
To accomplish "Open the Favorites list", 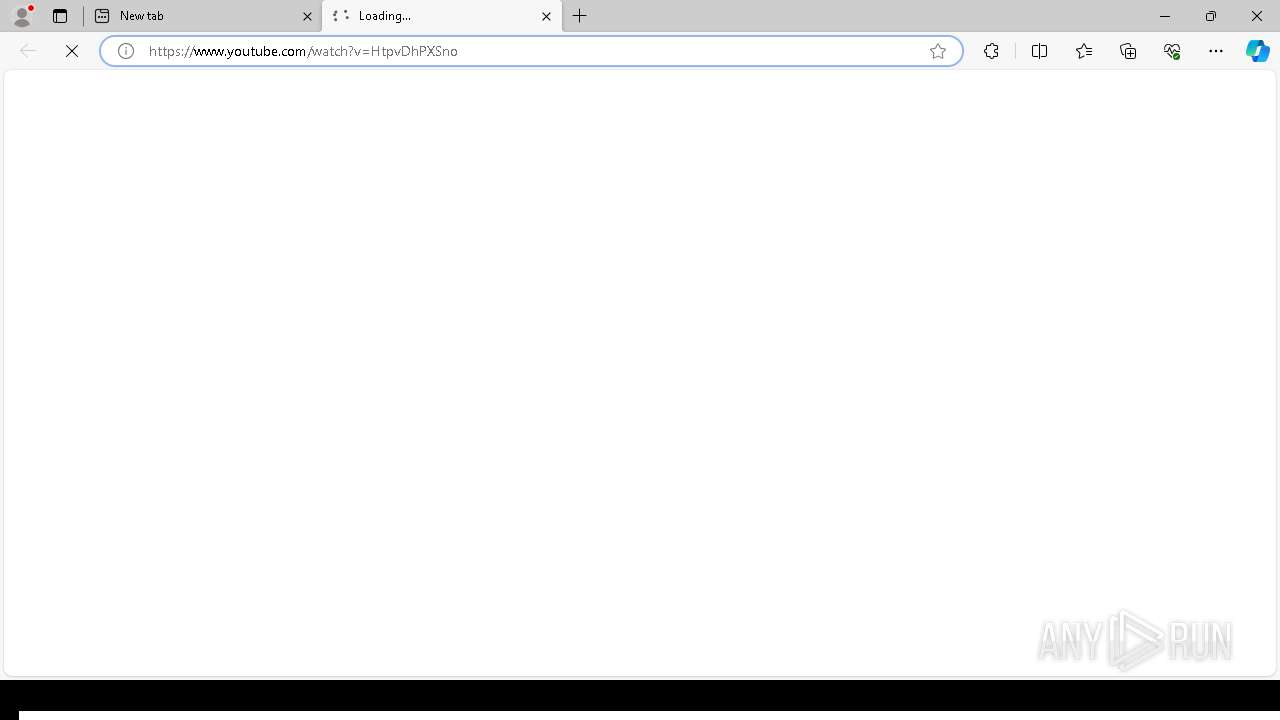I will (1084, 51).
